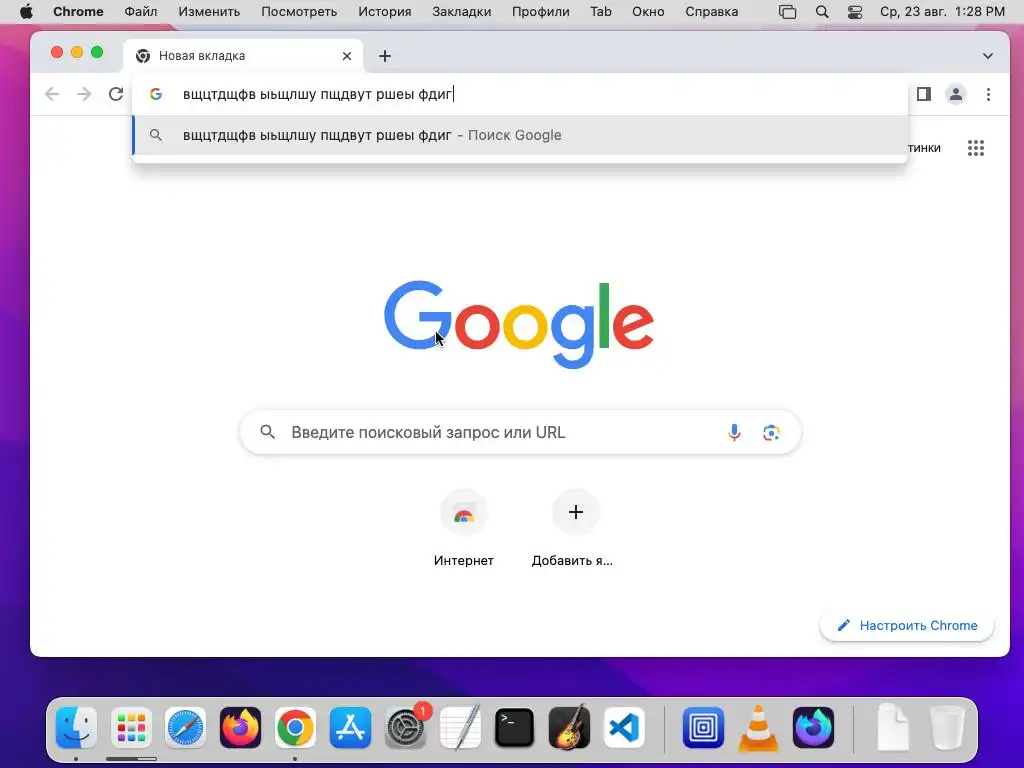Click the Chrome back arrow
The image size is (1024, 768).
pos(52,94)
